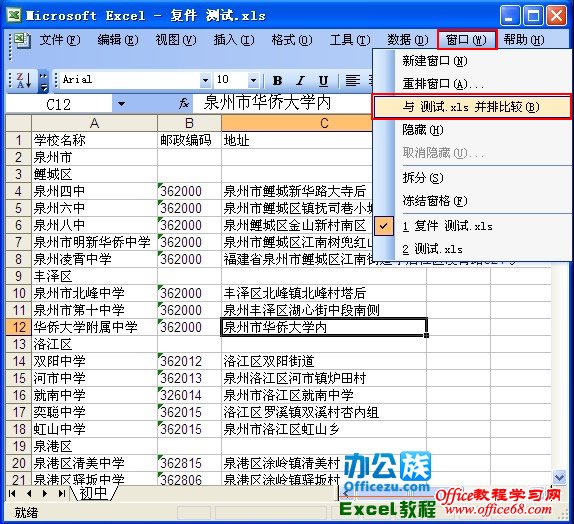This screenshot has width=574, height=524.
Task: Click cell 泉州市洛江区虹山乡
Action: click(x=324, y=429)
